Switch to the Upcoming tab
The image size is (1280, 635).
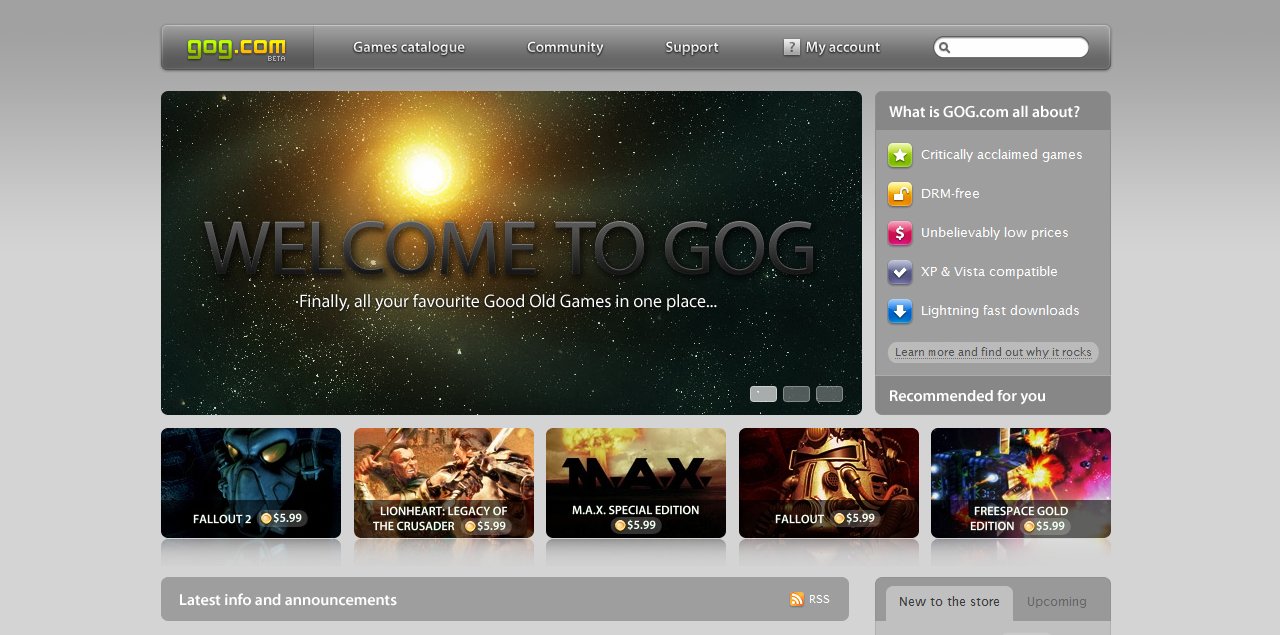click(1056, 602)
